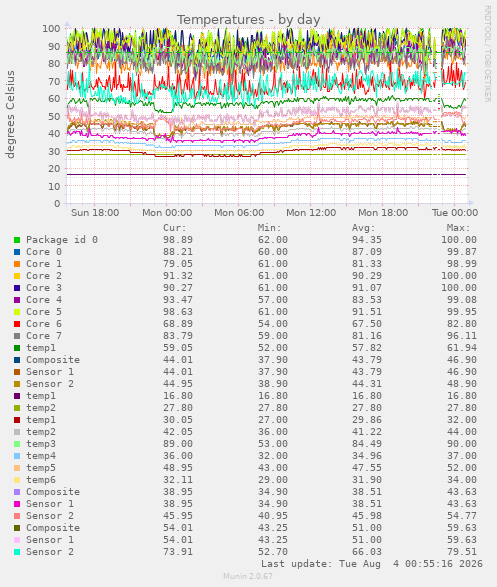Image resolution: width=497 pixels, height=587 pixels.
Task: Click the Composite label with current 54.01
Action: coord(53,528)
